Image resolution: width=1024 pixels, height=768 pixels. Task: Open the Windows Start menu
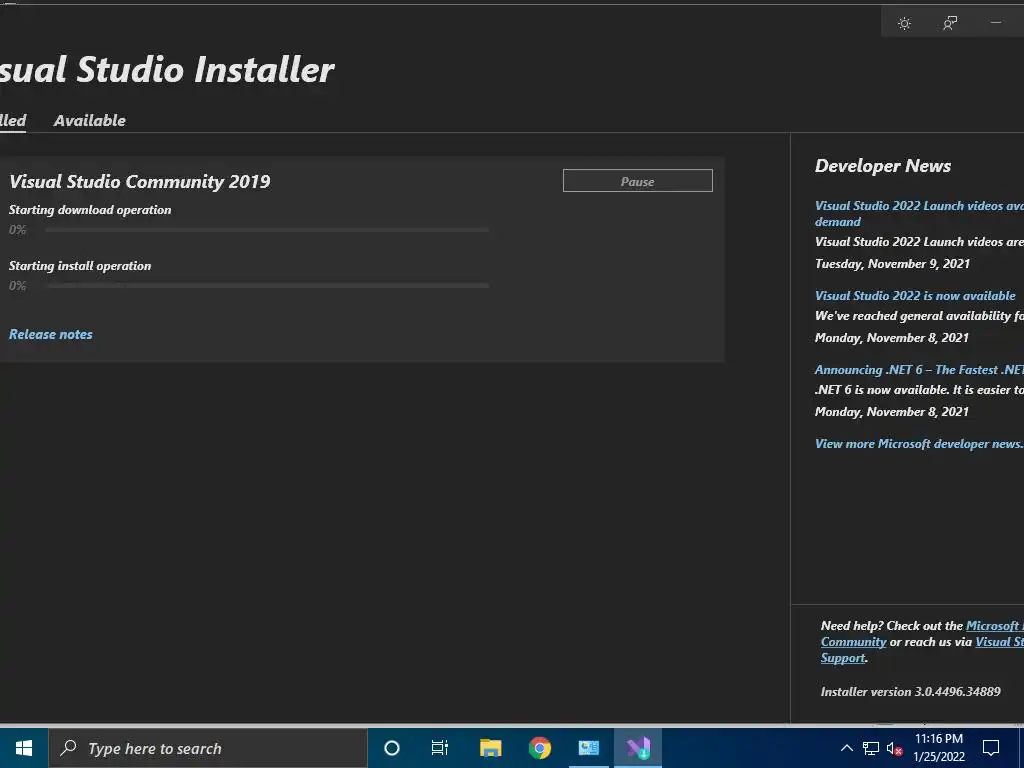click(x=24, y=748)
